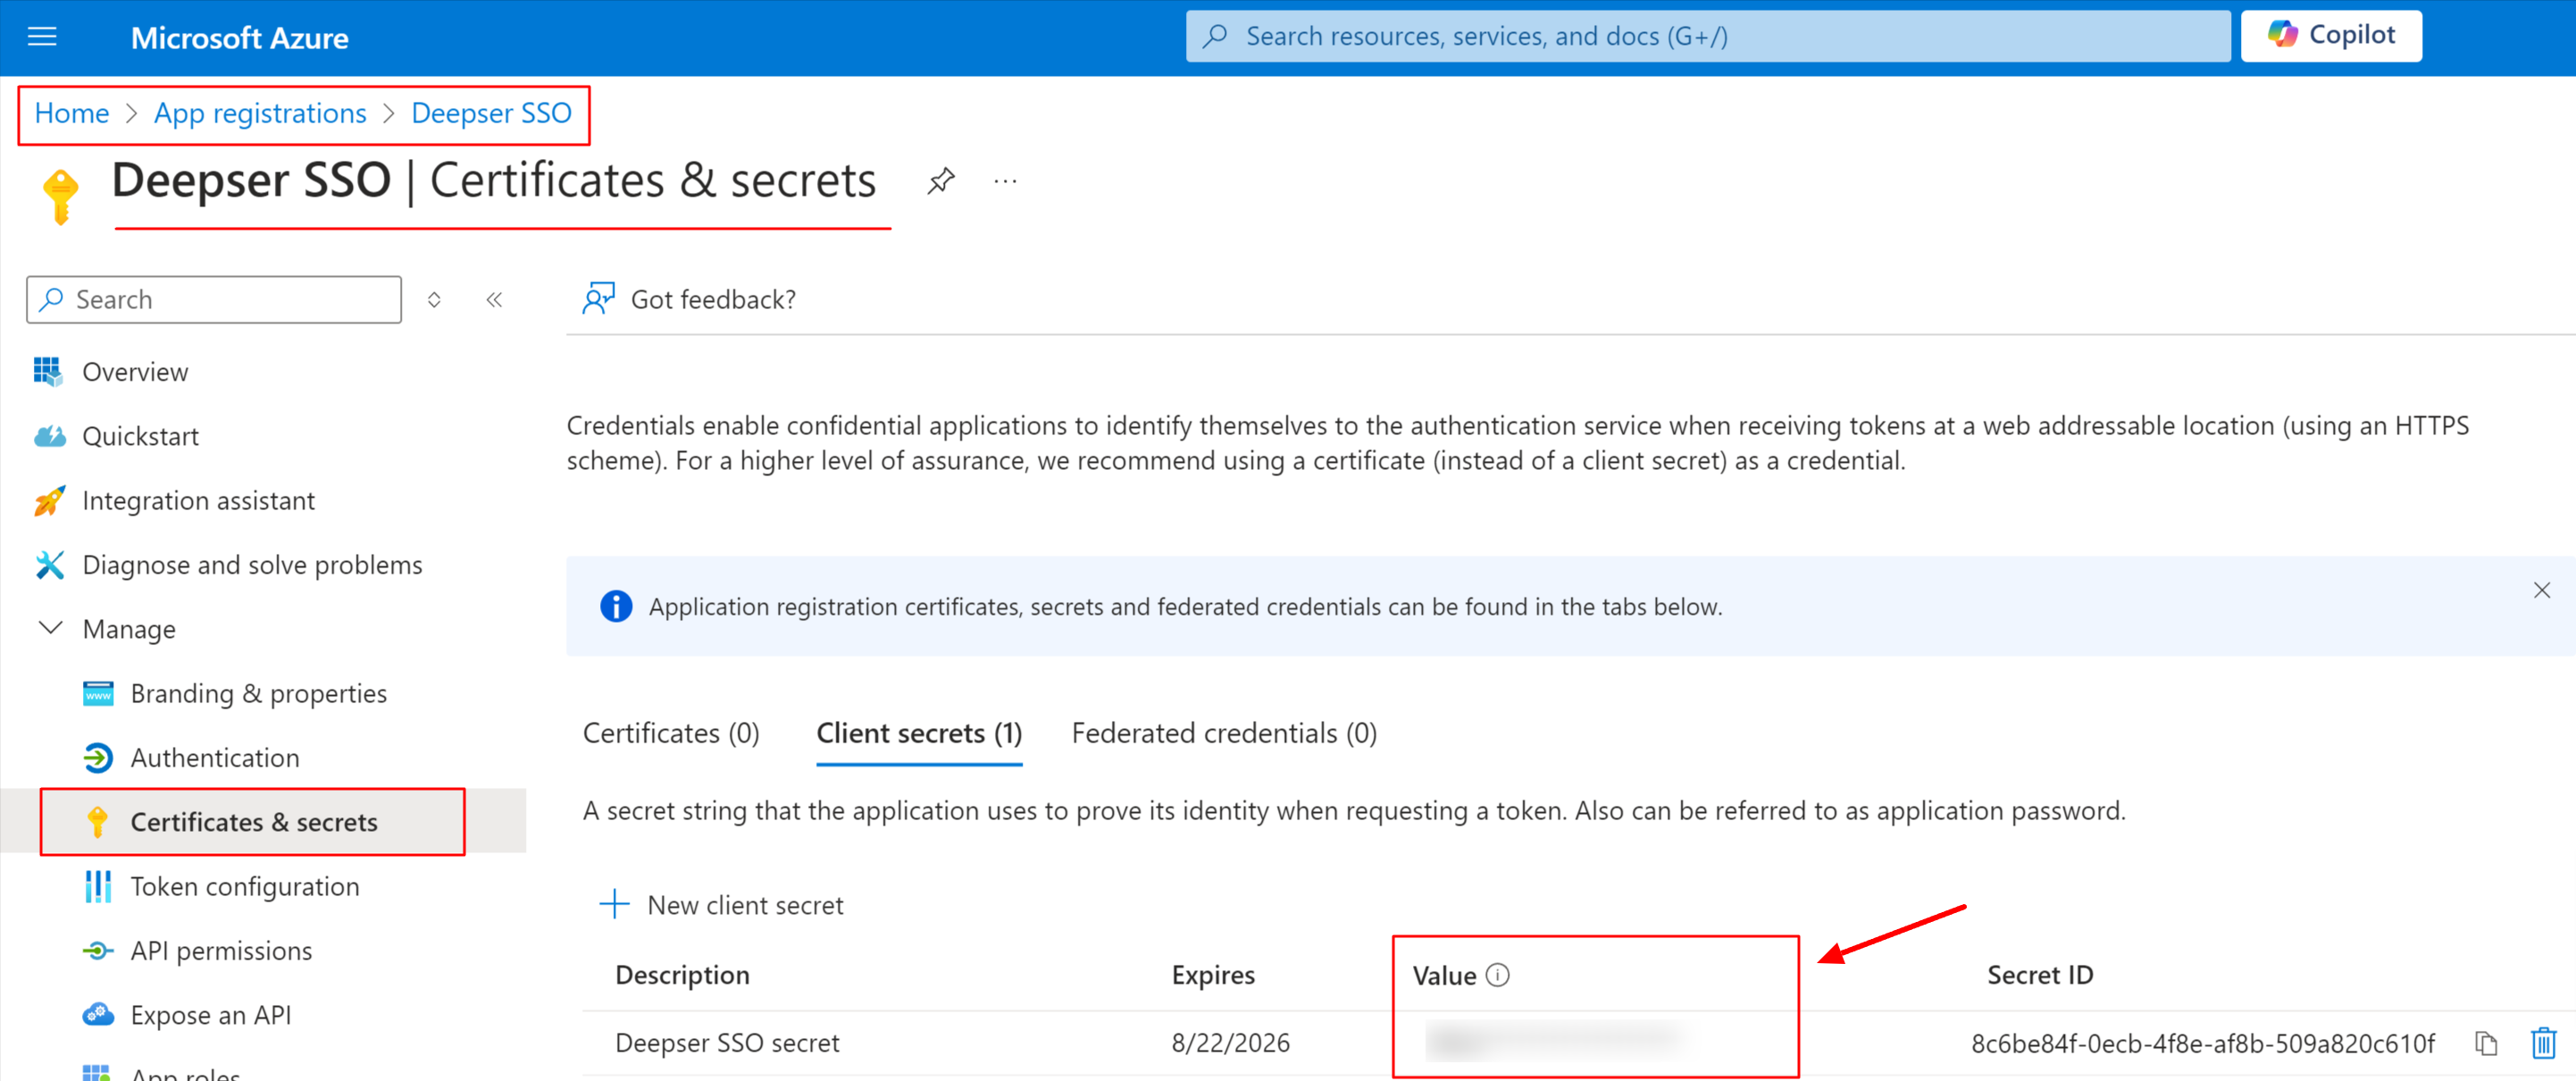Select the Deepser SSO secret description cell
The image size is (2576, 1081).
727,1043
